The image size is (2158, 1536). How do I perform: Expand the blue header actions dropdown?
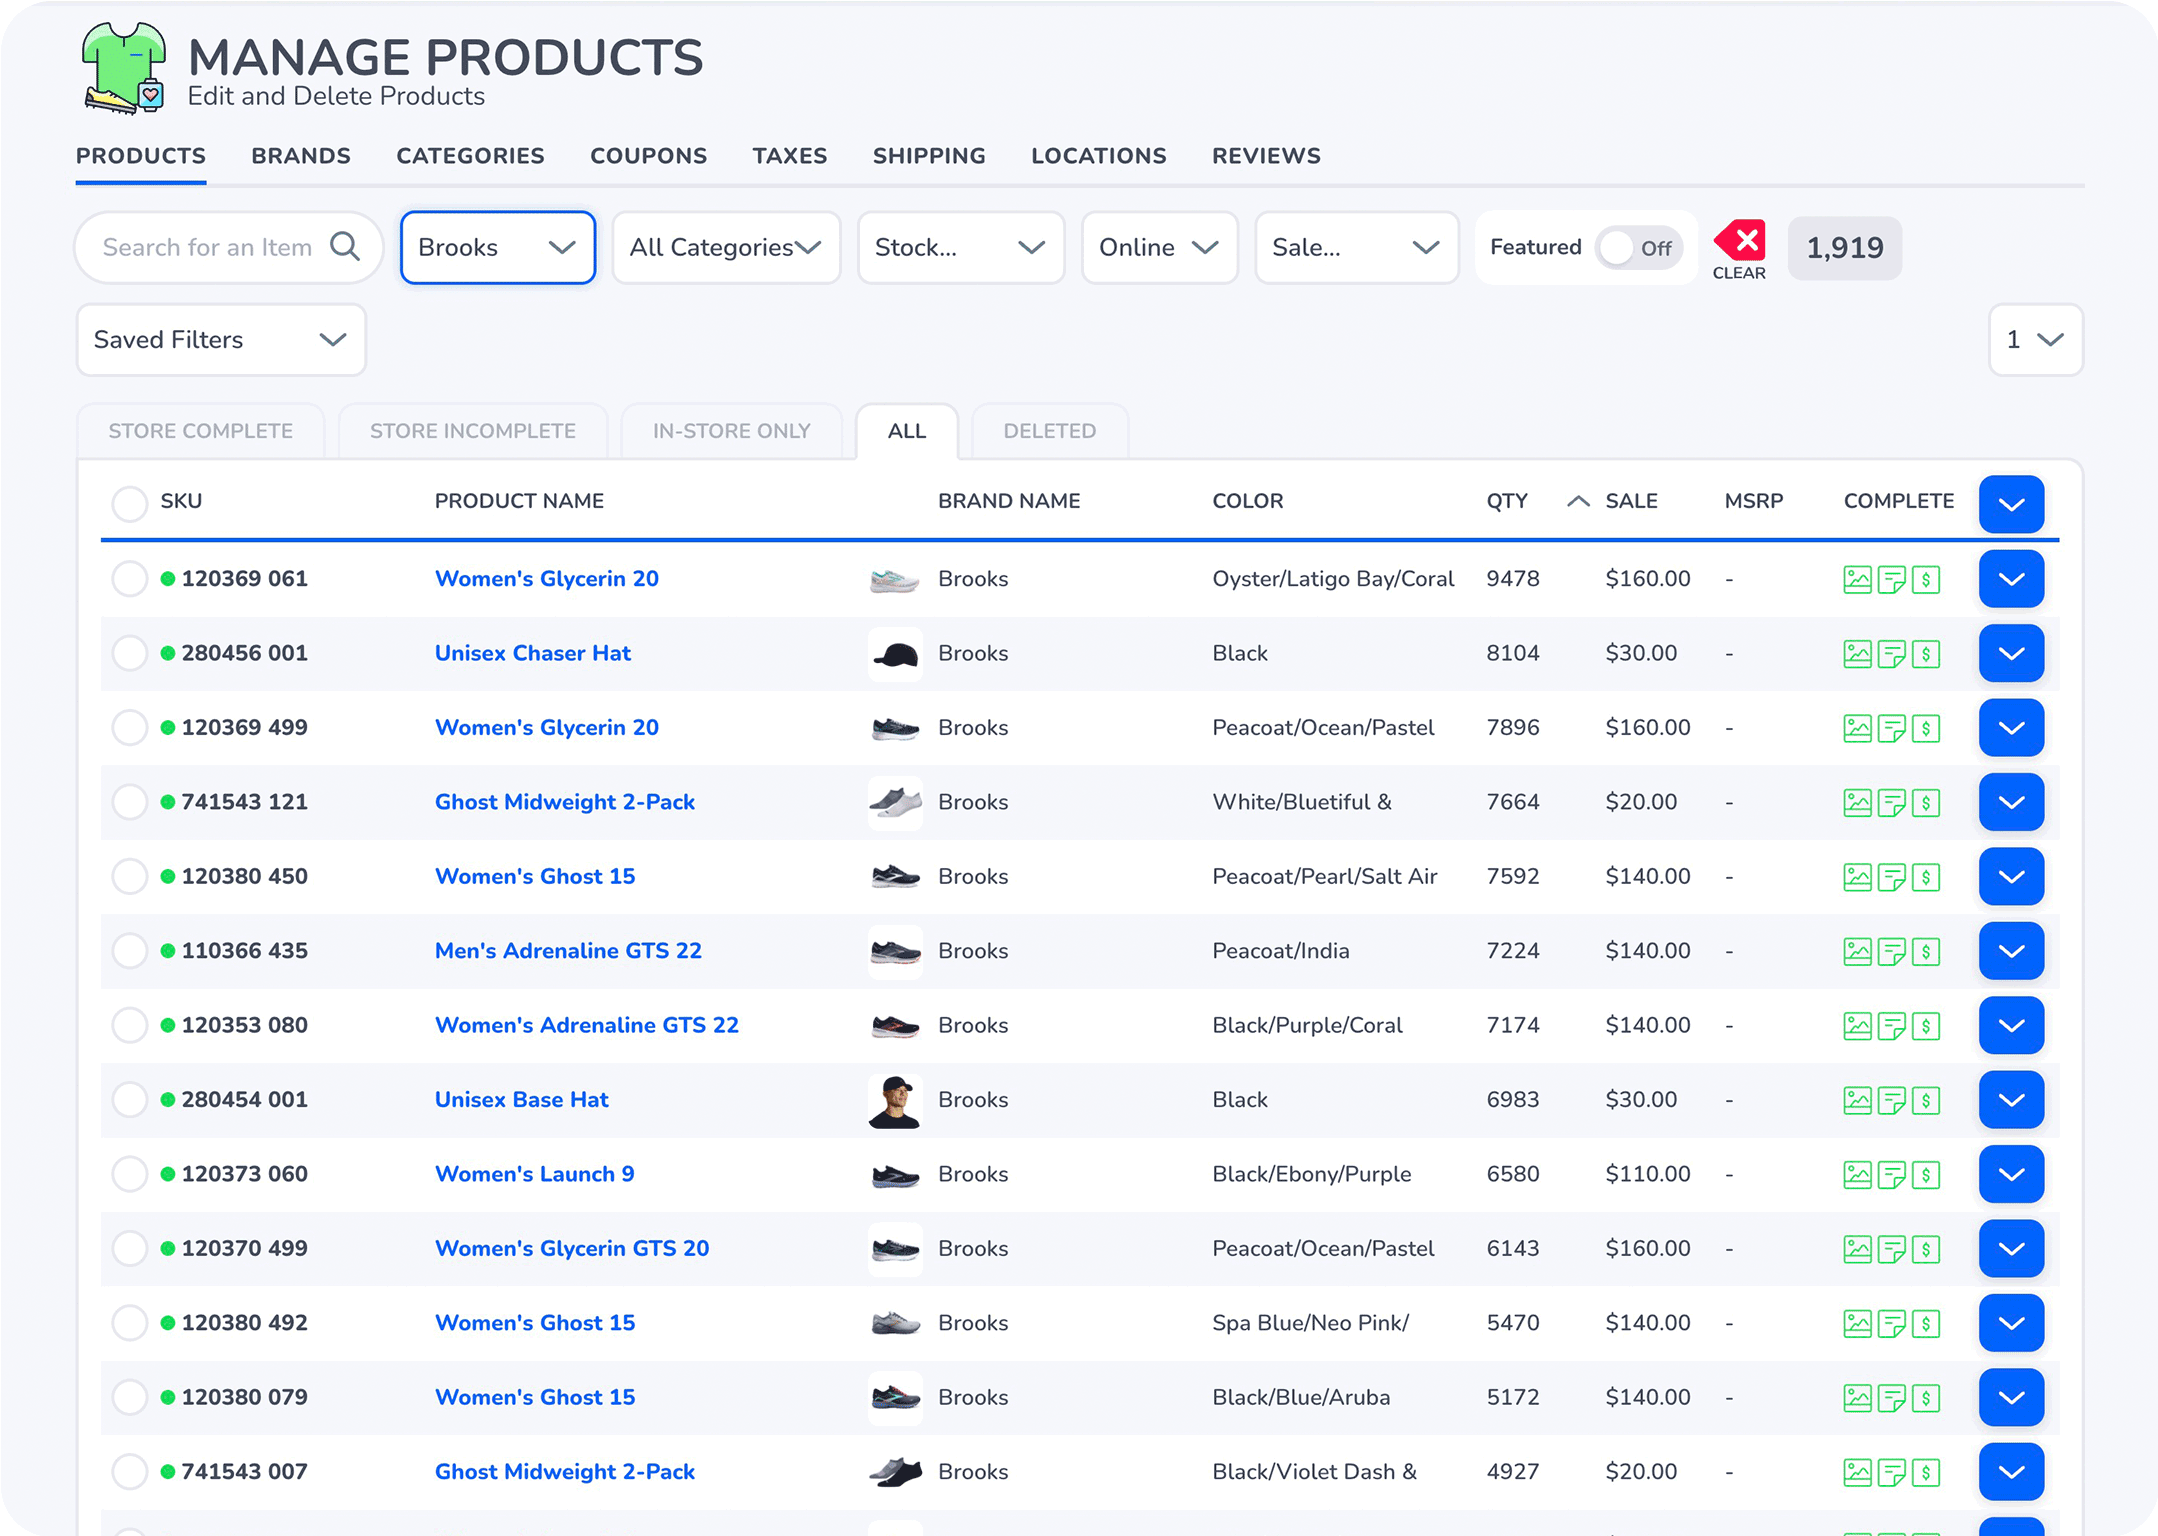2011,504
